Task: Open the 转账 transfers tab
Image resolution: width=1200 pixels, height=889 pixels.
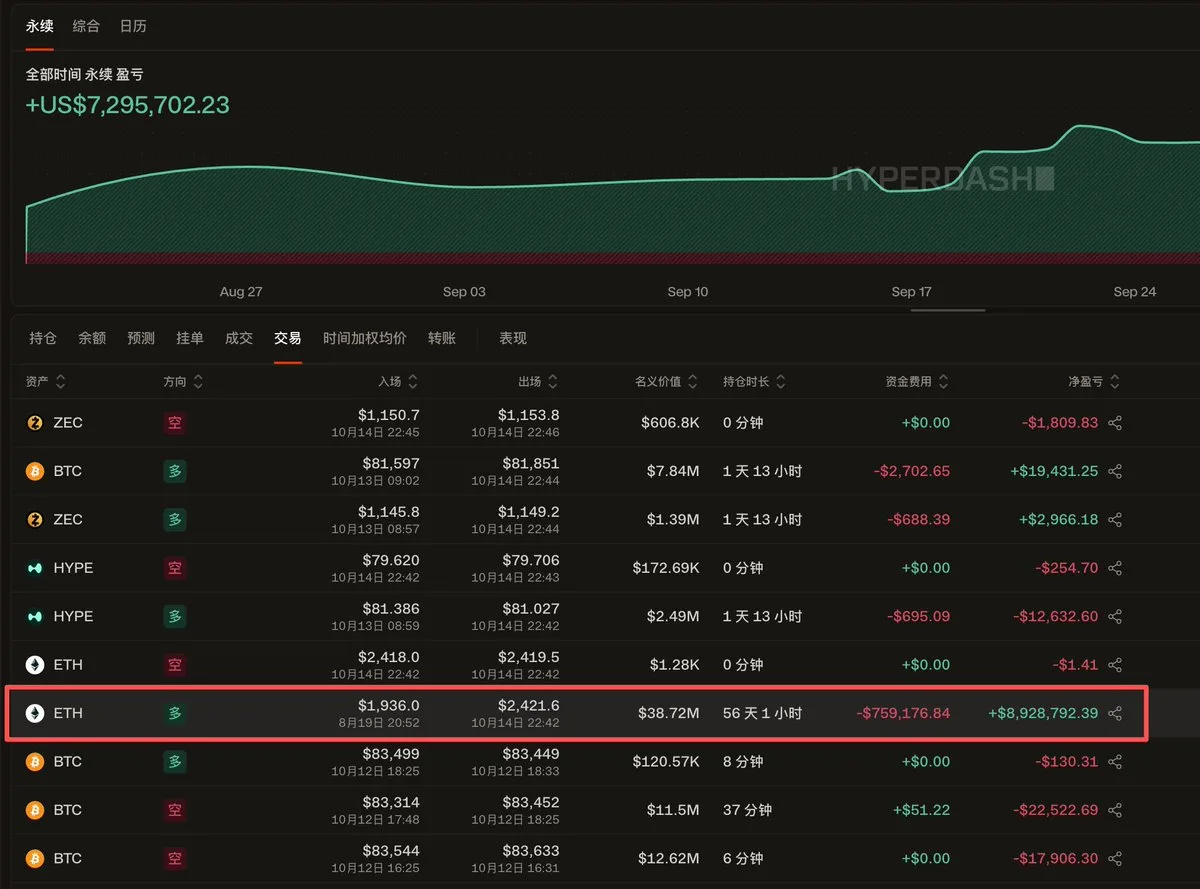Action: [x=442, y=338]
